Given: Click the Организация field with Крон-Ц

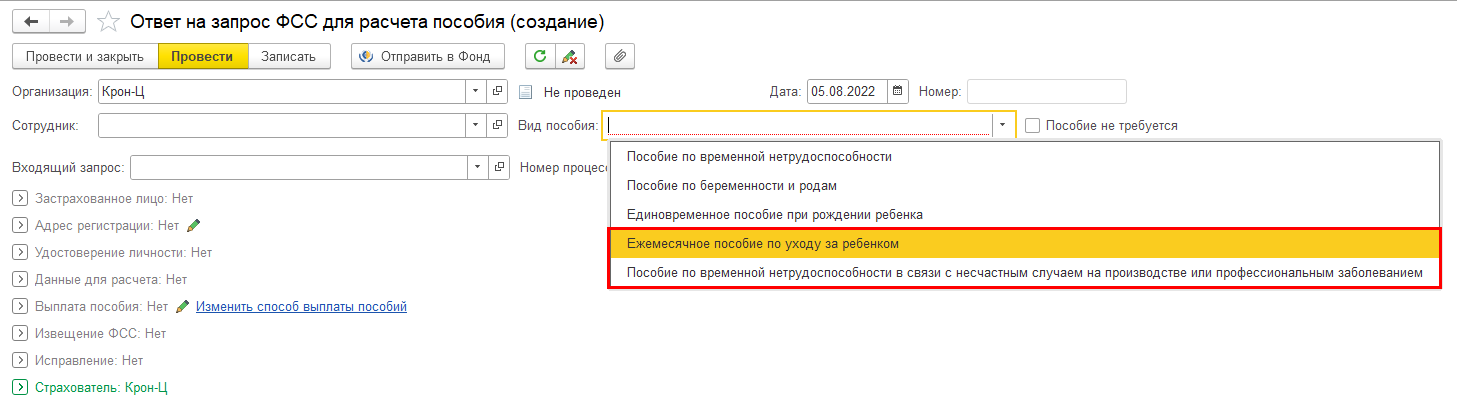Looking at the screenshot, I should click(x=282, y=91).
